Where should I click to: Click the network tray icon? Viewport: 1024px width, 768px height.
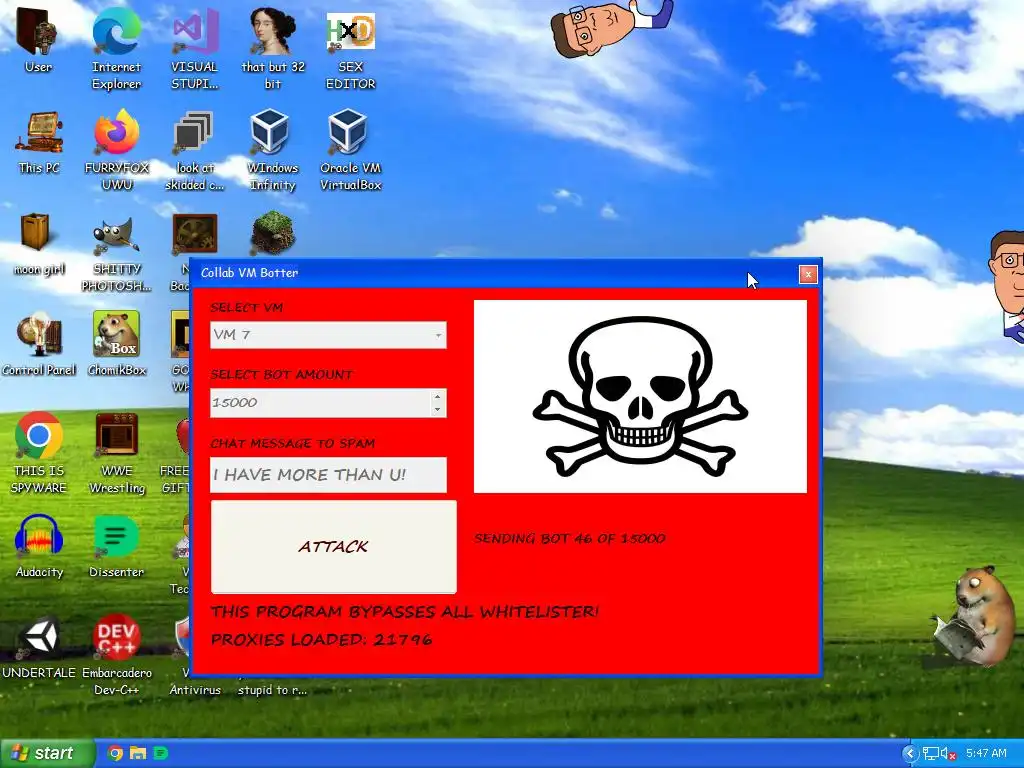pos(931,754)
